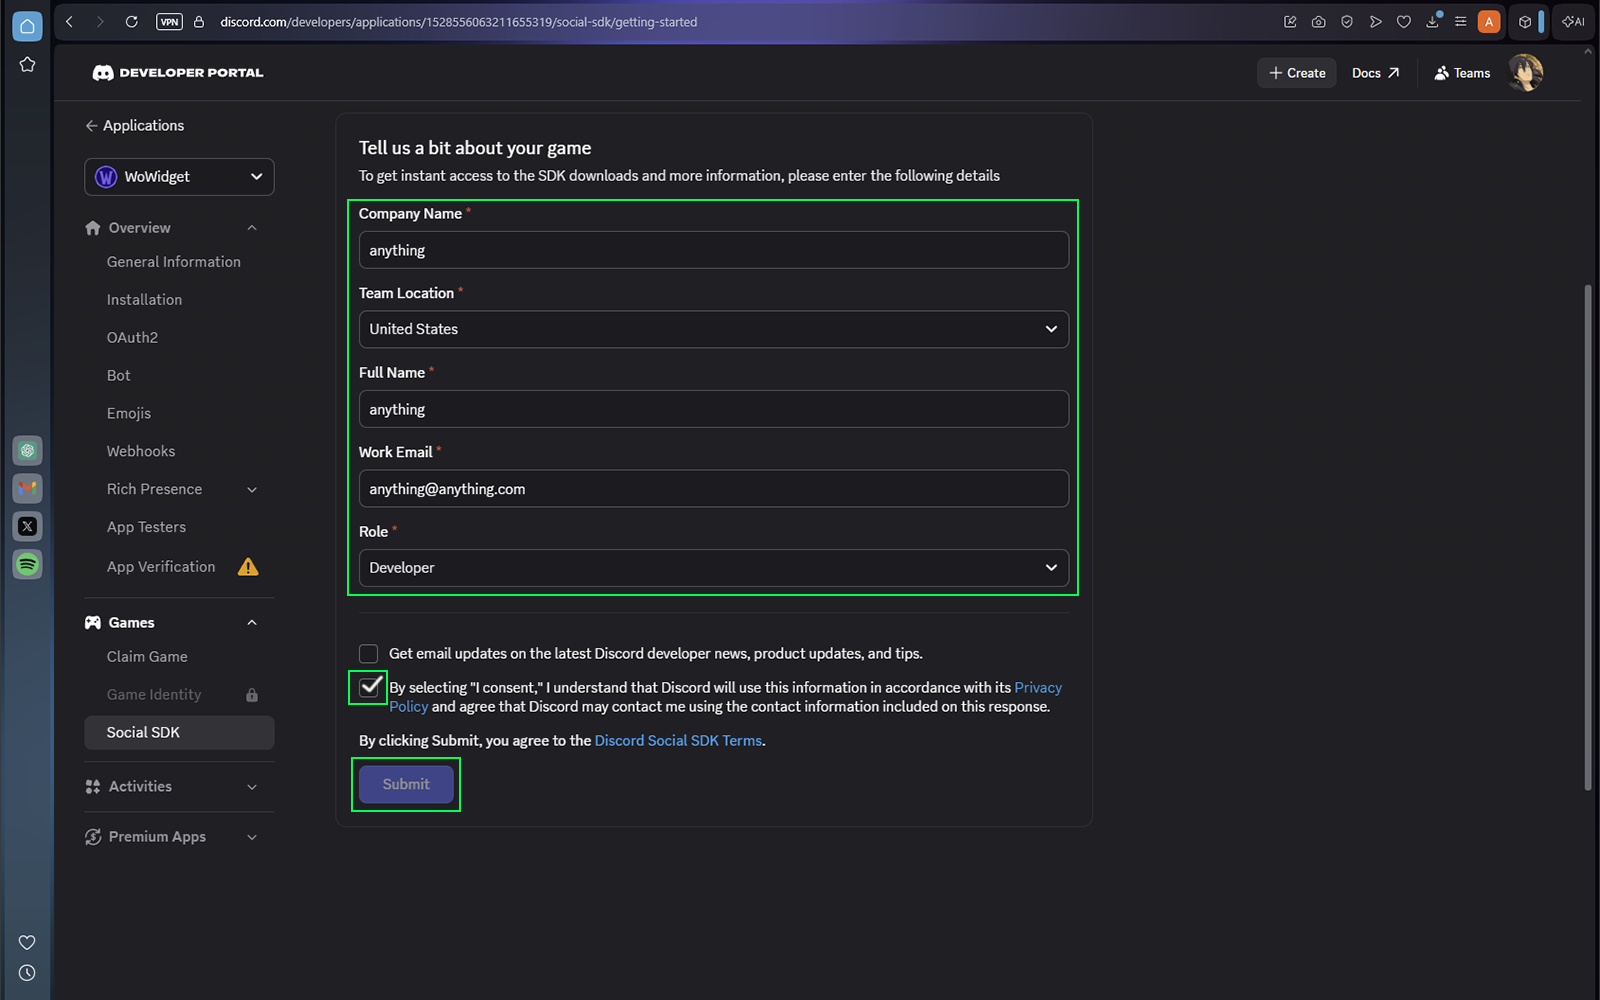Open General Information page

[x=174, y=262]
